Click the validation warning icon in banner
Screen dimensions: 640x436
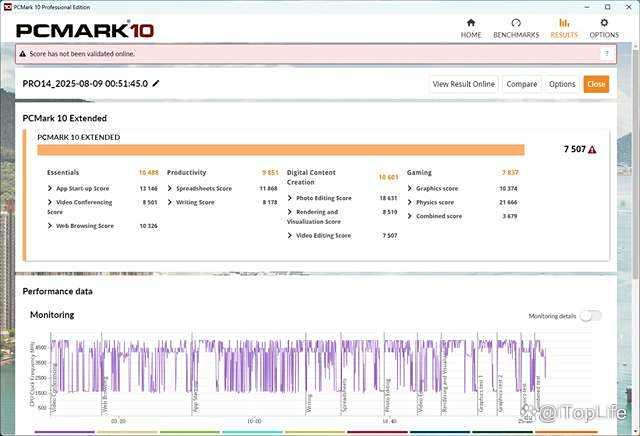click(22, 53)
